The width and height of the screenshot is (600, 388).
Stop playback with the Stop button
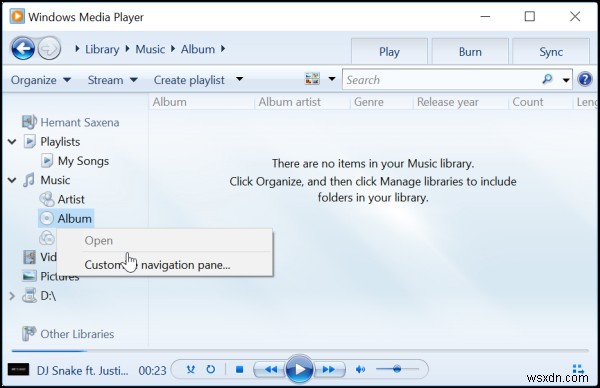tap(240, 370)
